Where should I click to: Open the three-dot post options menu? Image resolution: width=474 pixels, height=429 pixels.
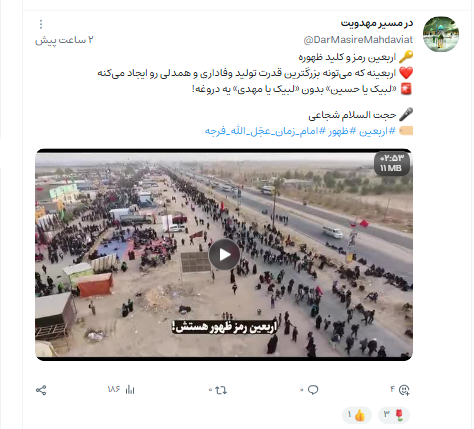pos(41,24)
